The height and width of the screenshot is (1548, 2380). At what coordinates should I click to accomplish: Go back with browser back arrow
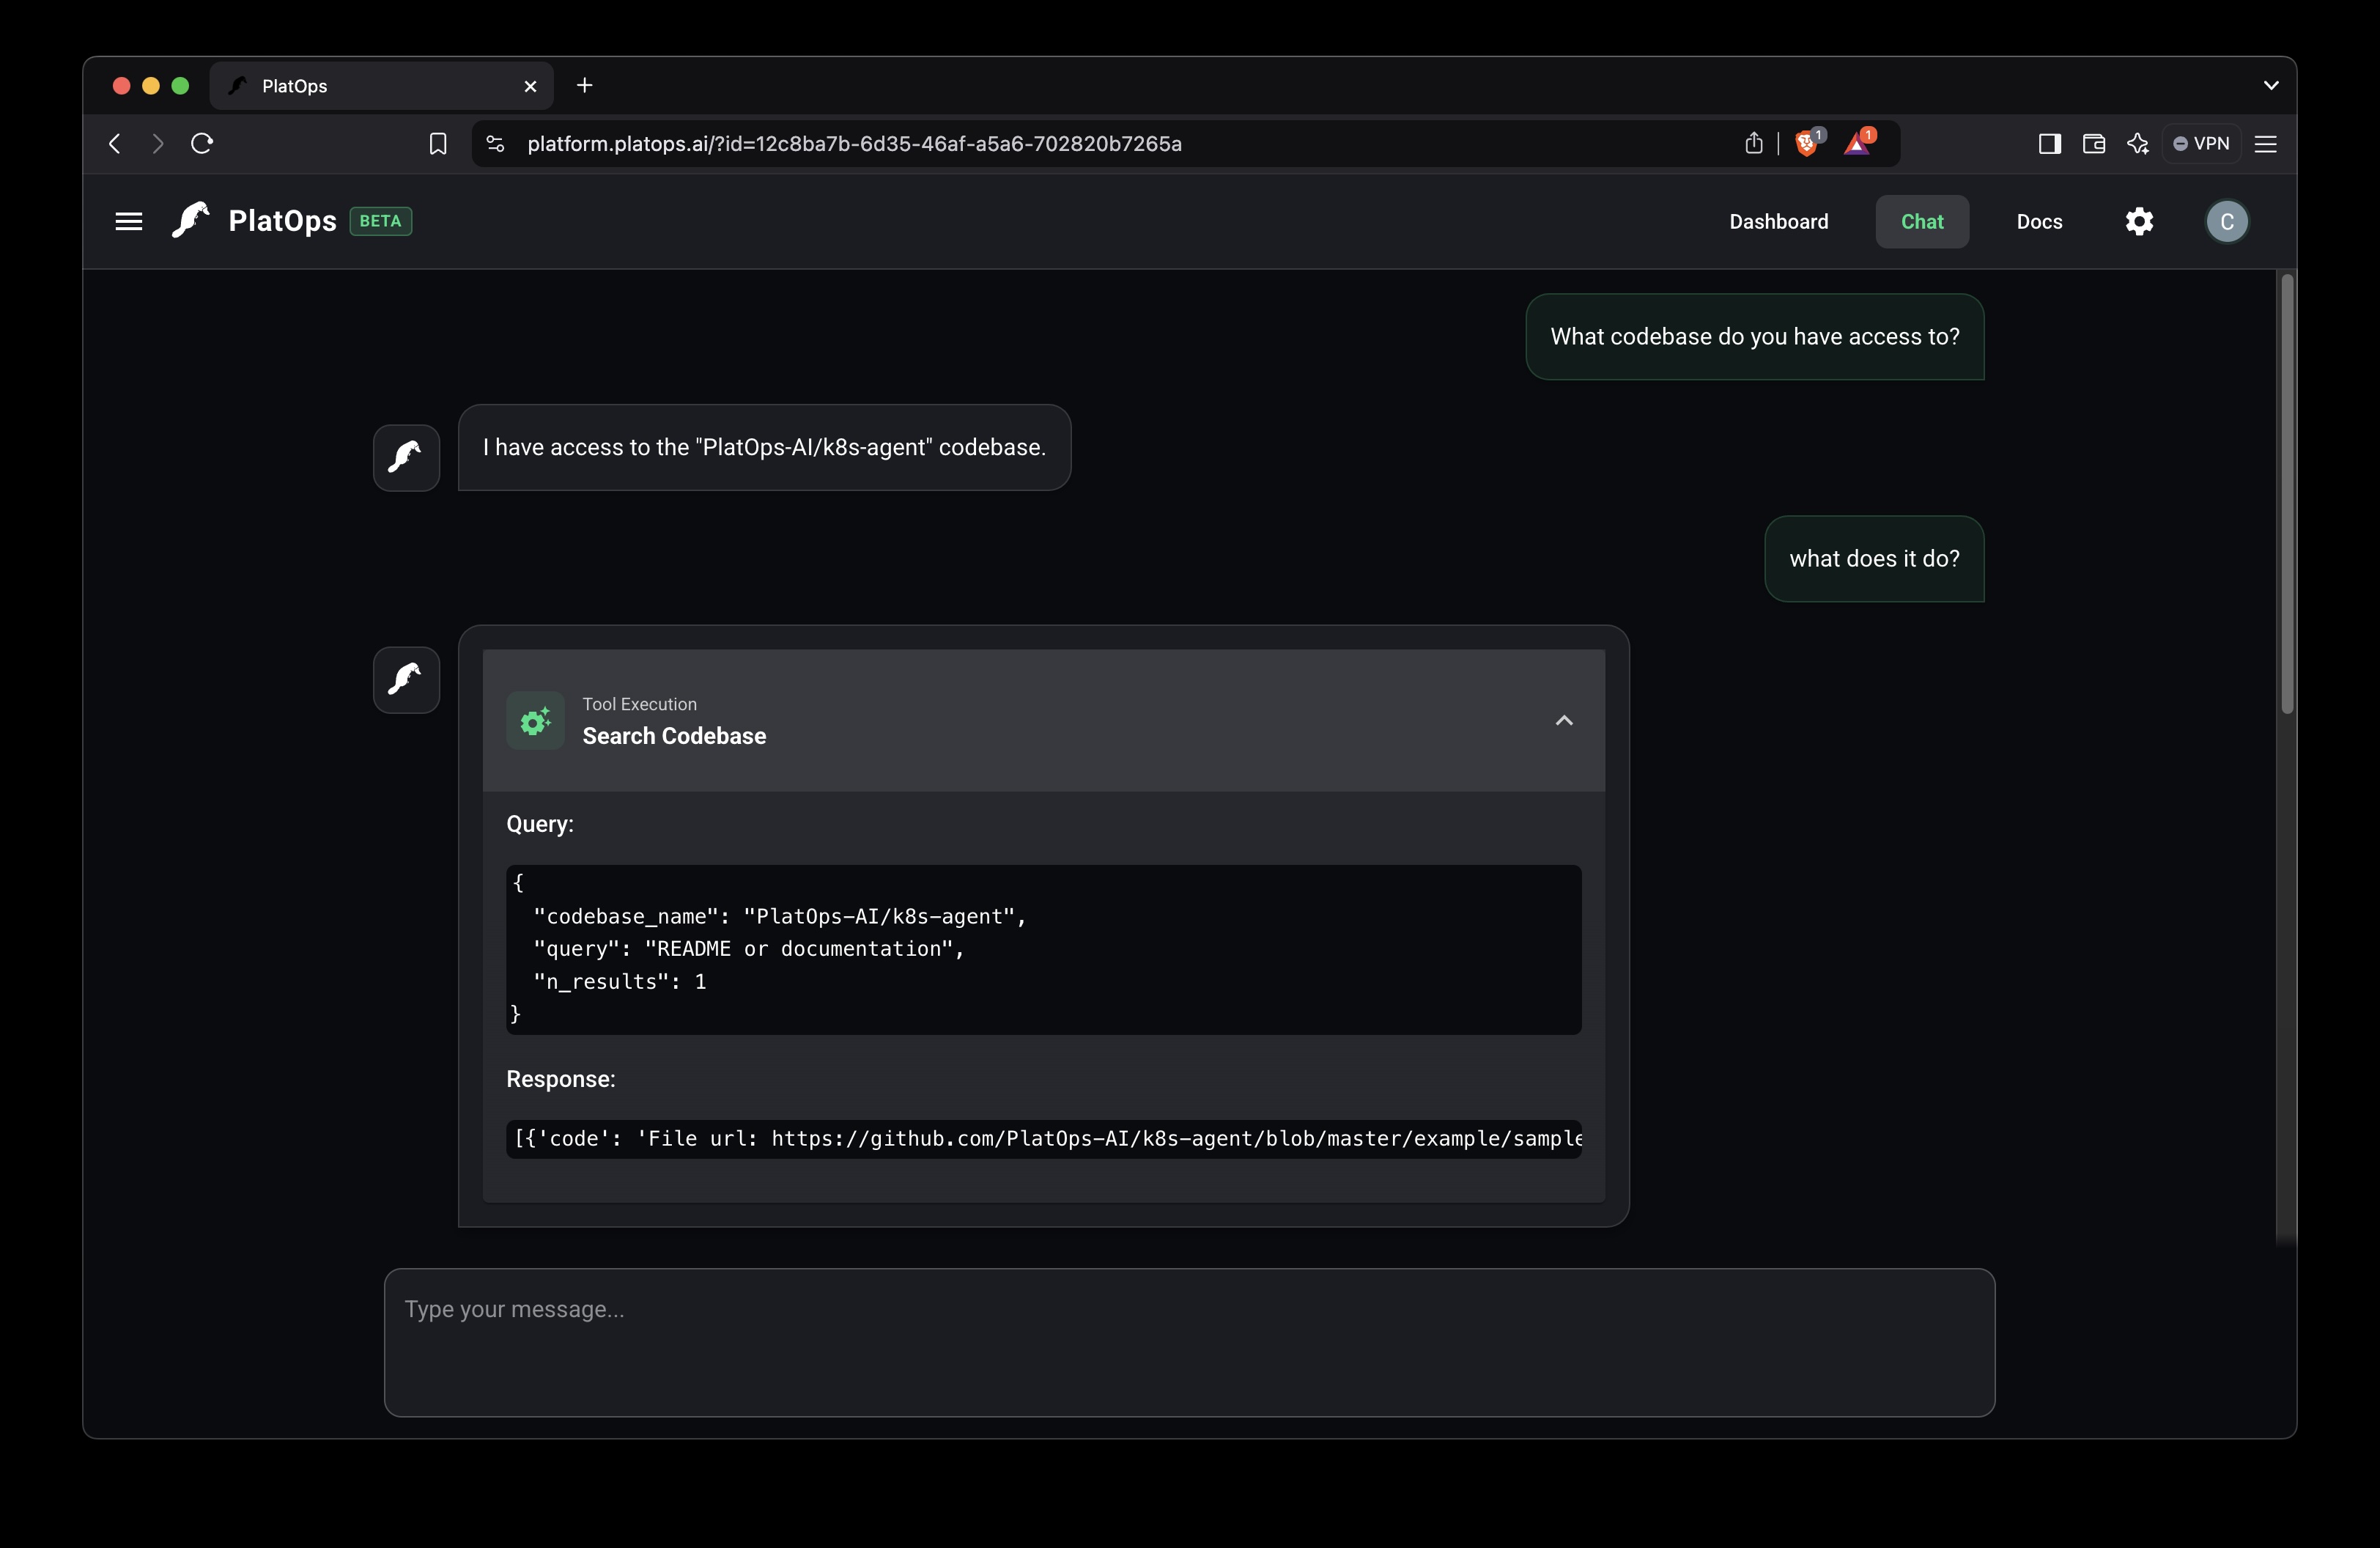tap(115, 143)
